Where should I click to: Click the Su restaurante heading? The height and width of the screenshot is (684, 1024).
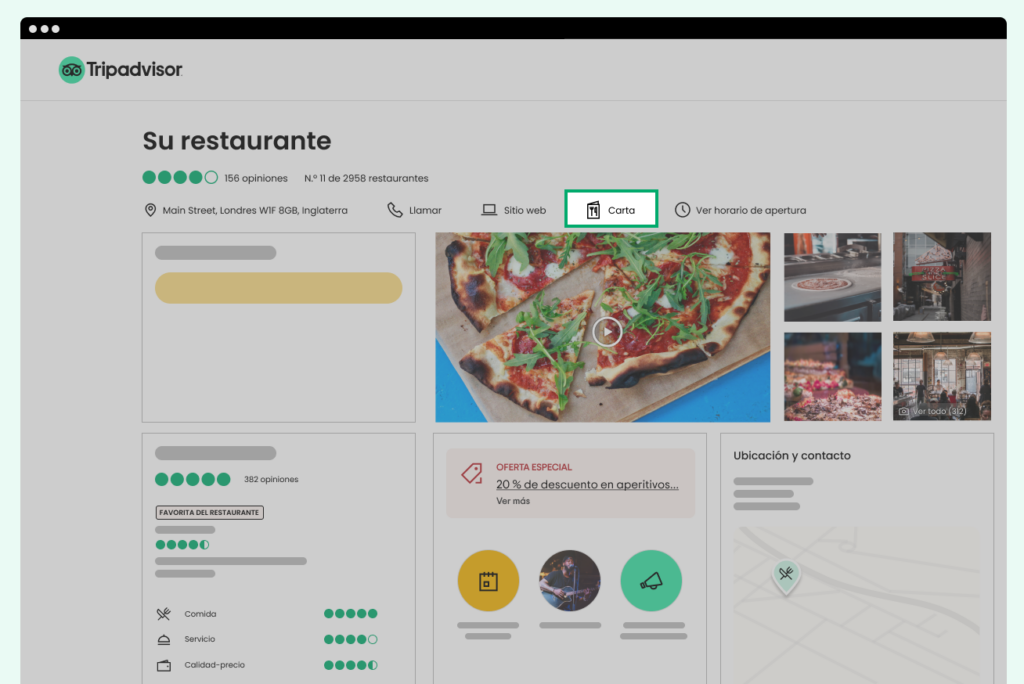click(x=237, y=140)
